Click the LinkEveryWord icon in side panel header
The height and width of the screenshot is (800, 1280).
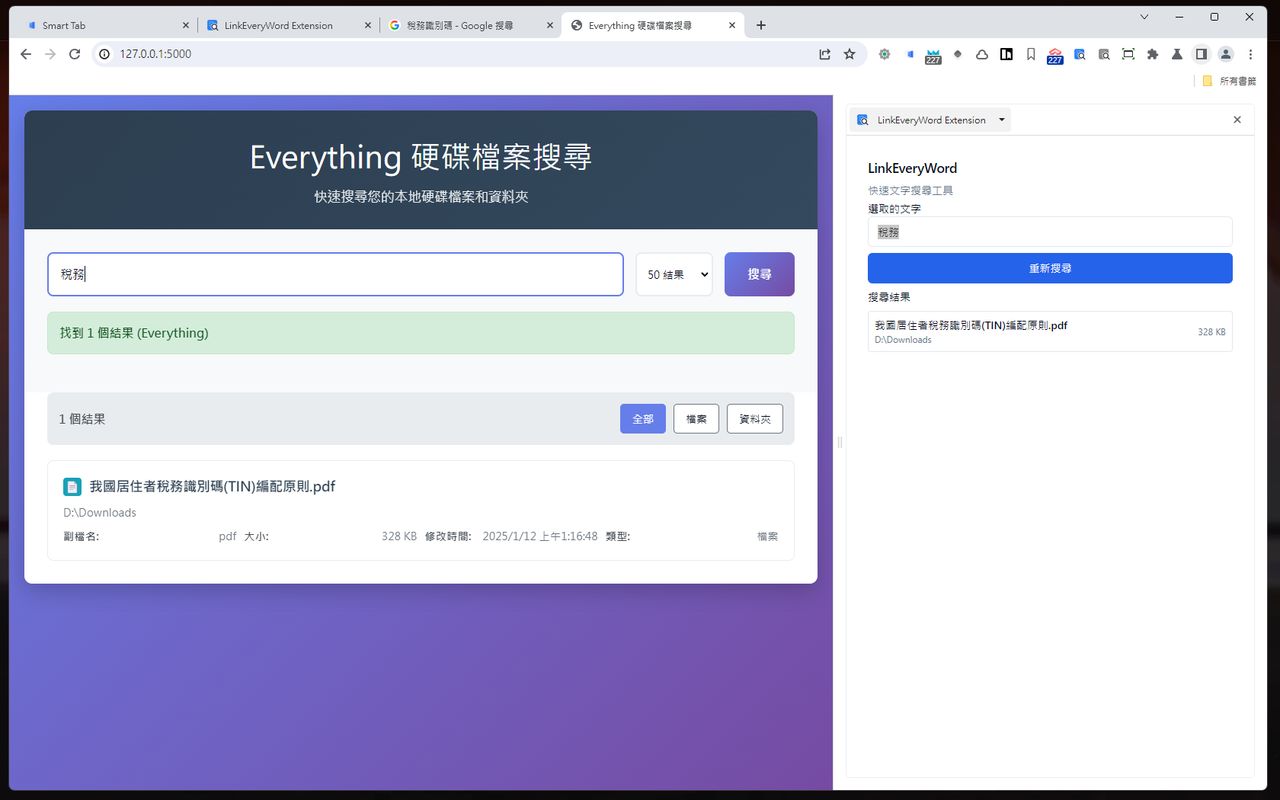pyautogui.click(x=863, y=120)
